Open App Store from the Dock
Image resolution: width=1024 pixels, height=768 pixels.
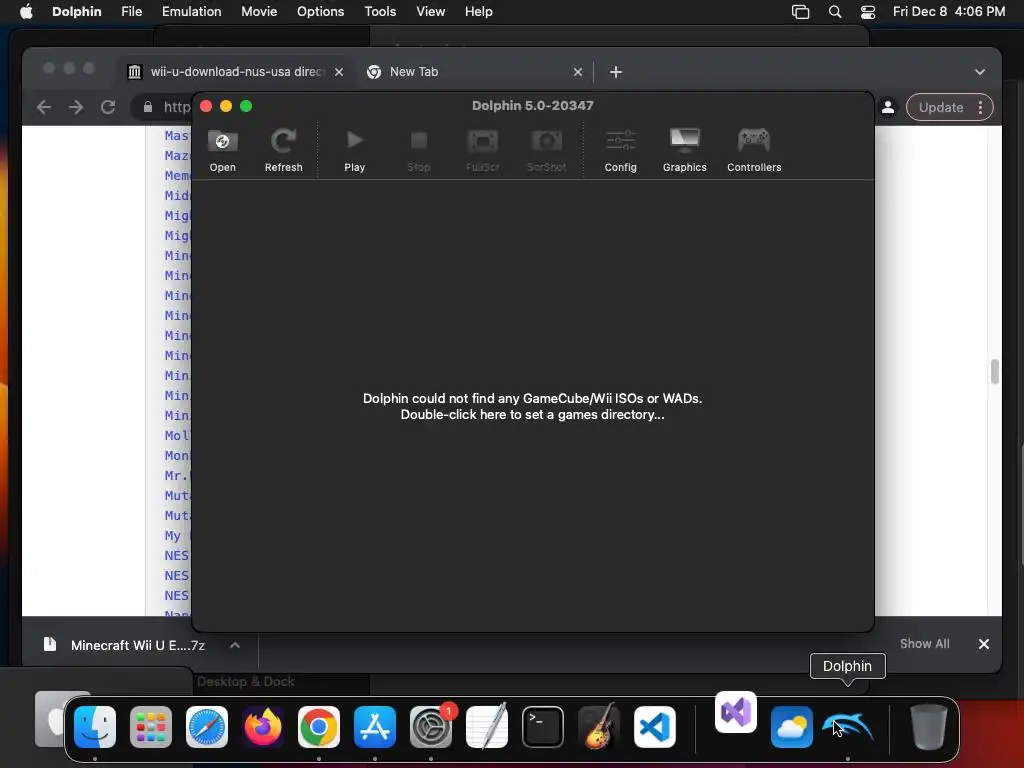click(x=375, y=727)
